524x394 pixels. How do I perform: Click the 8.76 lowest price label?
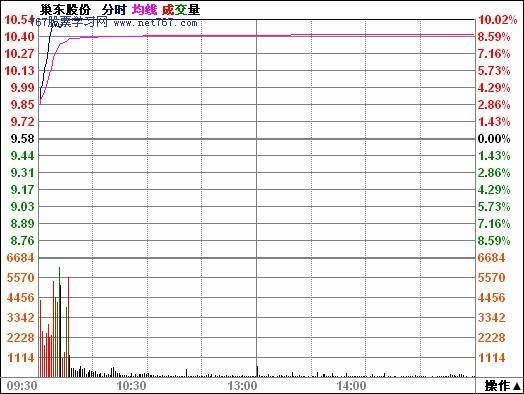[x=22, y=241]
